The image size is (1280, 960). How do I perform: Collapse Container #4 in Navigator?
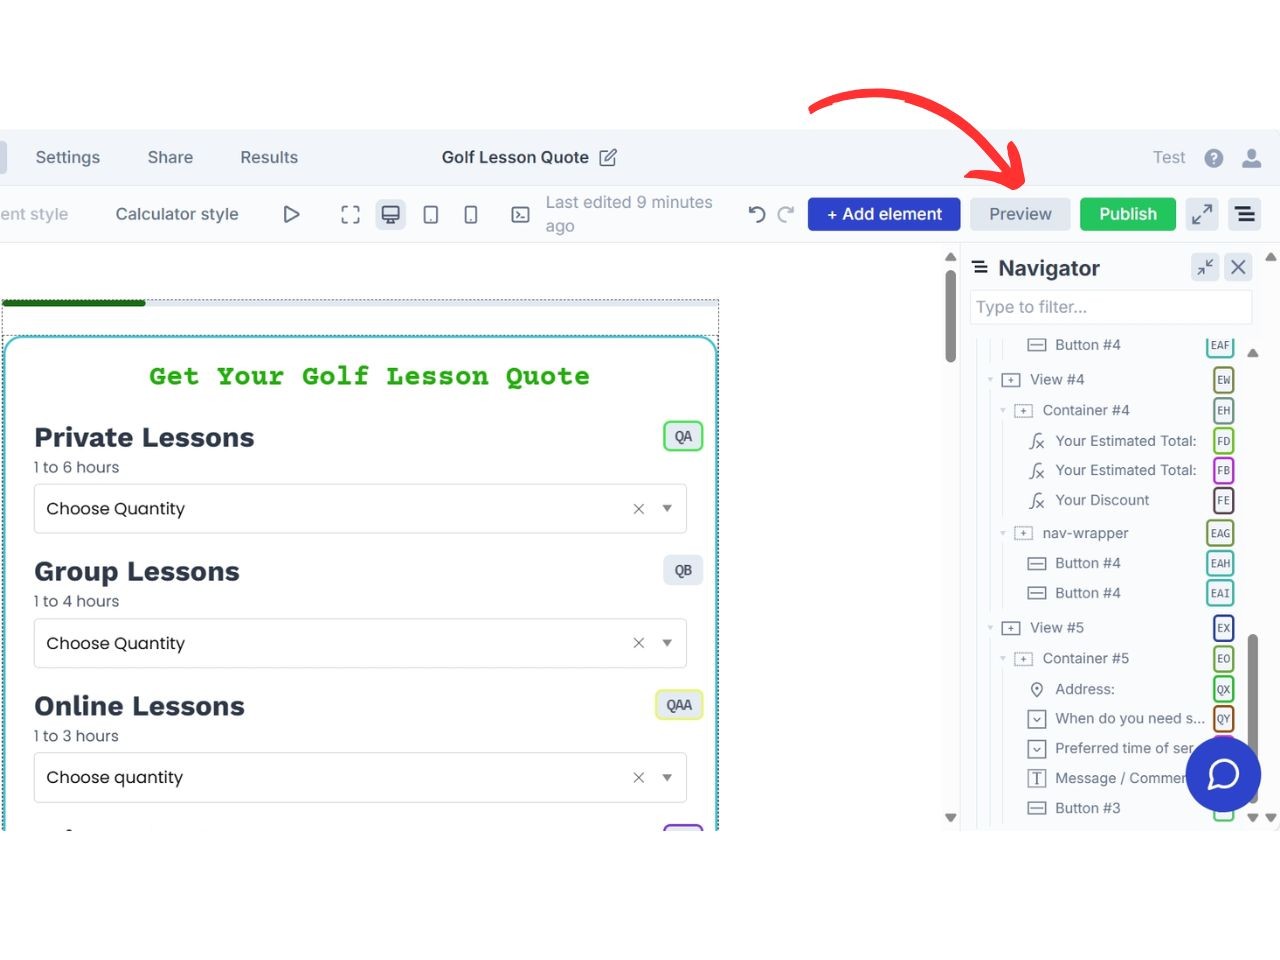coord(1003,410)
